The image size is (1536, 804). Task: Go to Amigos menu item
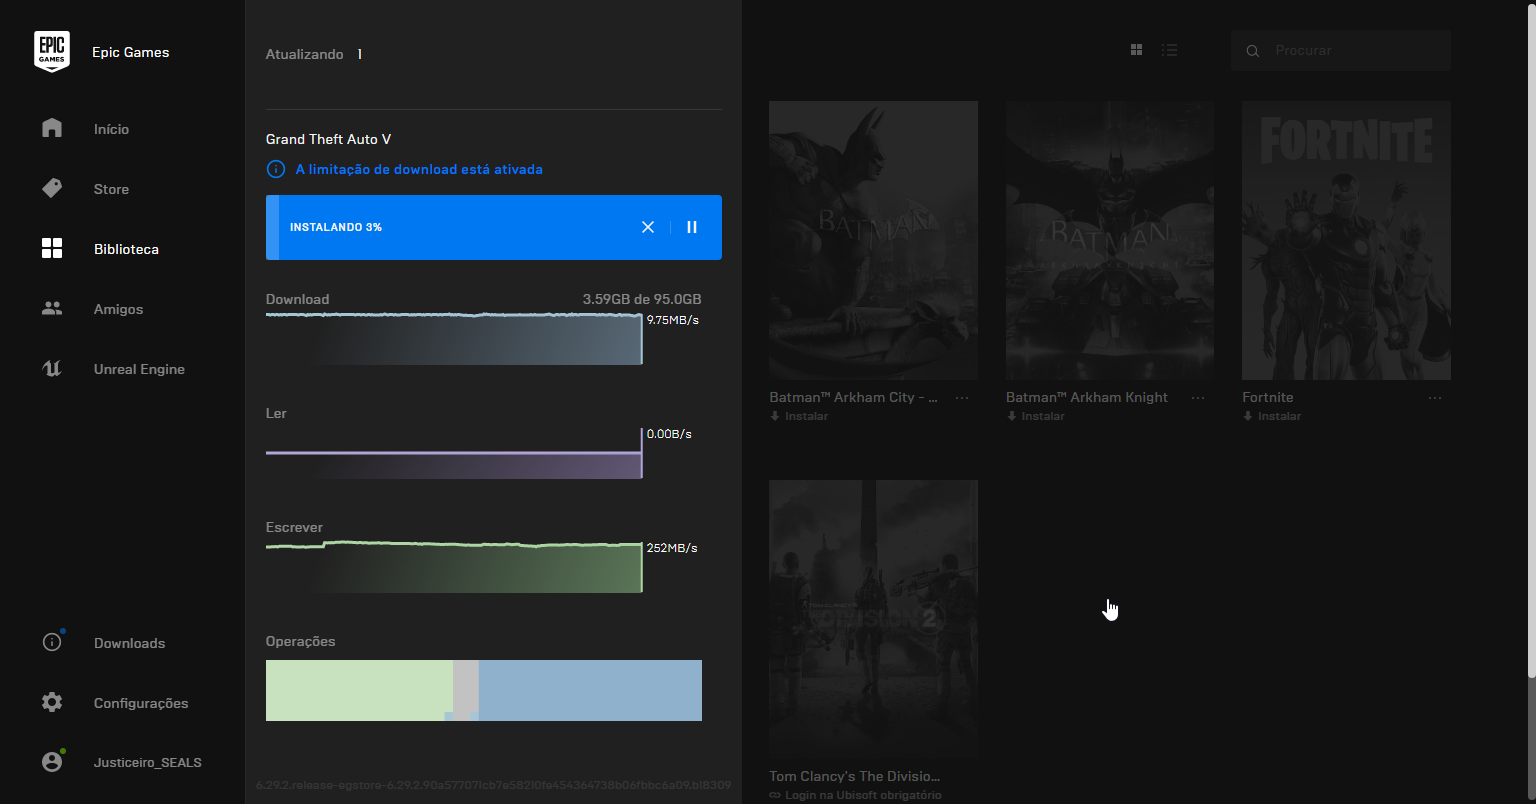tap(118, 309)
